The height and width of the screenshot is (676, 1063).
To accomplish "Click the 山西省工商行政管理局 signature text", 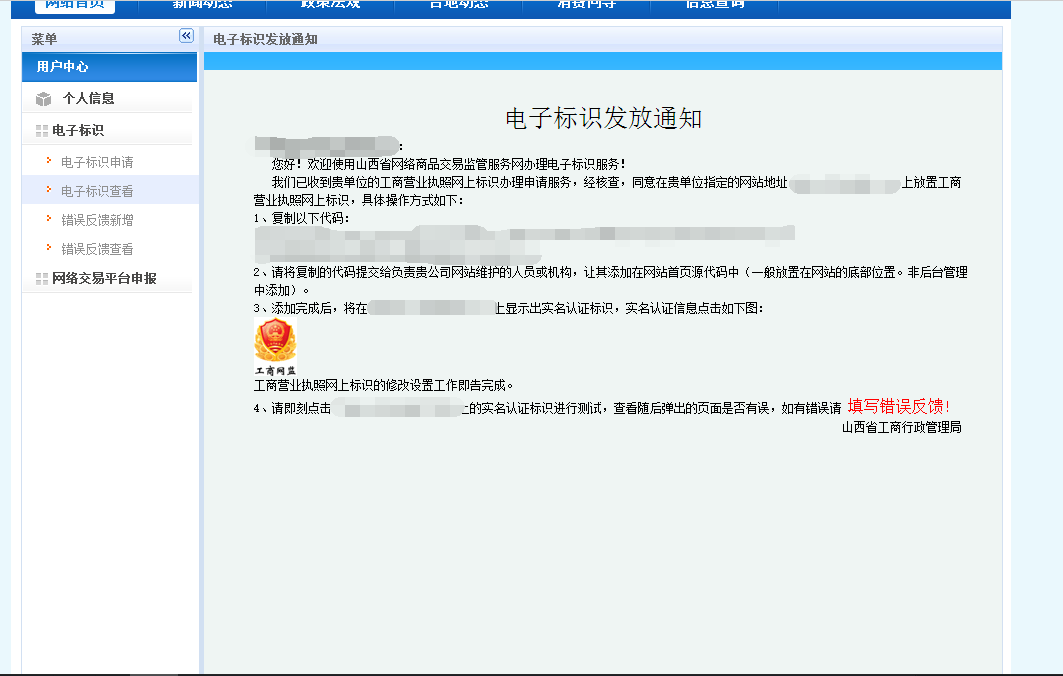I will click(901, 427).
